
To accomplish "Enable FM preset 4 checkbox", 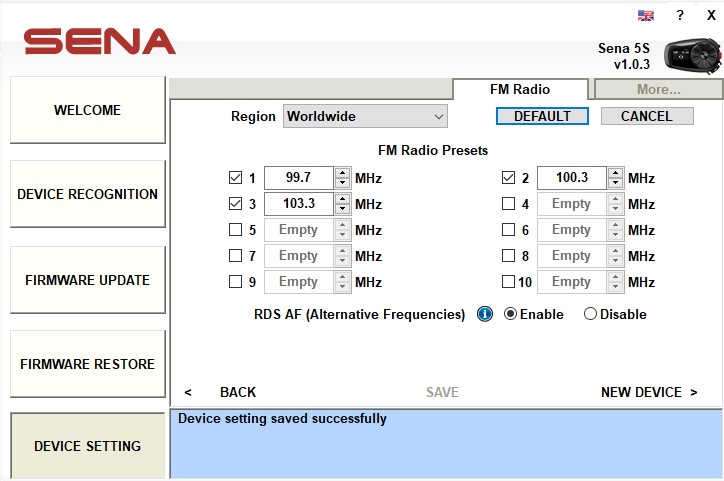I will click(x=508, y=204).
